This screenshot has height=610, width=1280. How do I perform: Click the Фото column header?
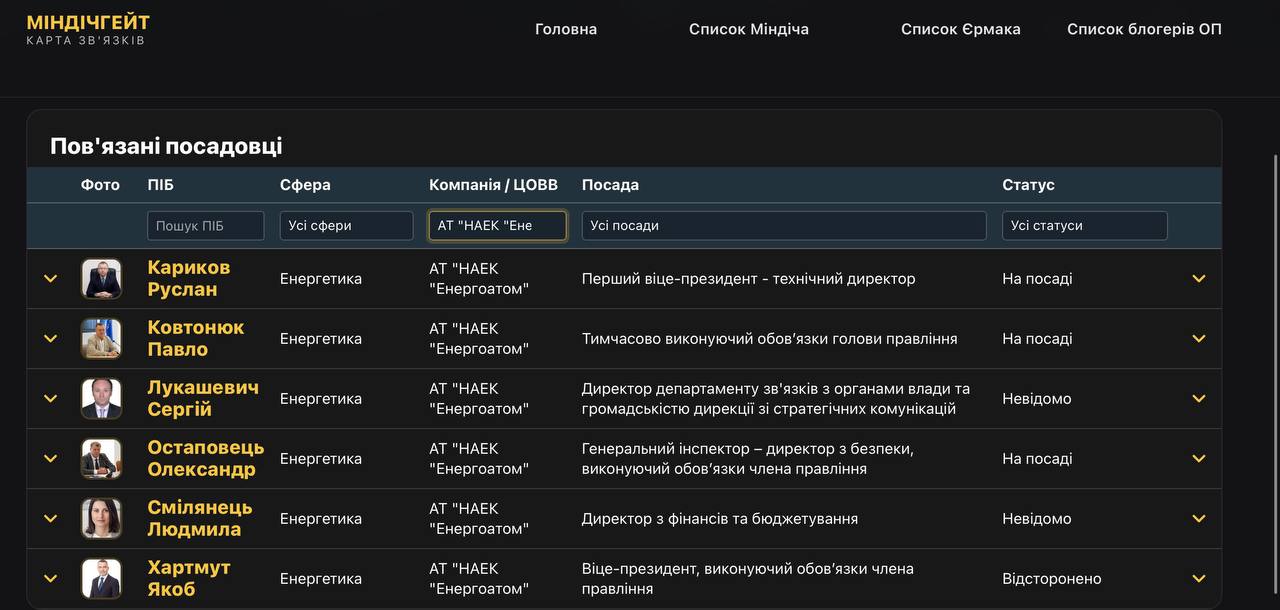tap(100, 185)
